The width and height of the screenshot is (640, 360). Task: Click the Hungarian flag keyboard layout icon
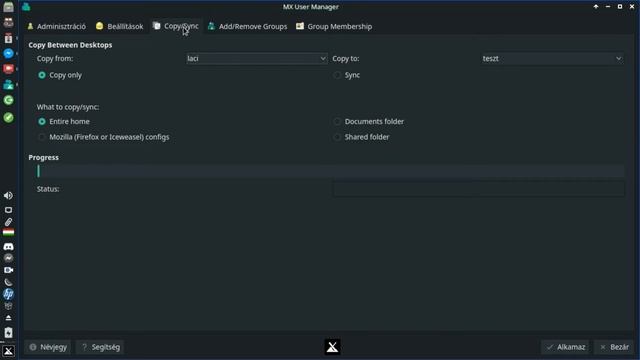(8, 233)
